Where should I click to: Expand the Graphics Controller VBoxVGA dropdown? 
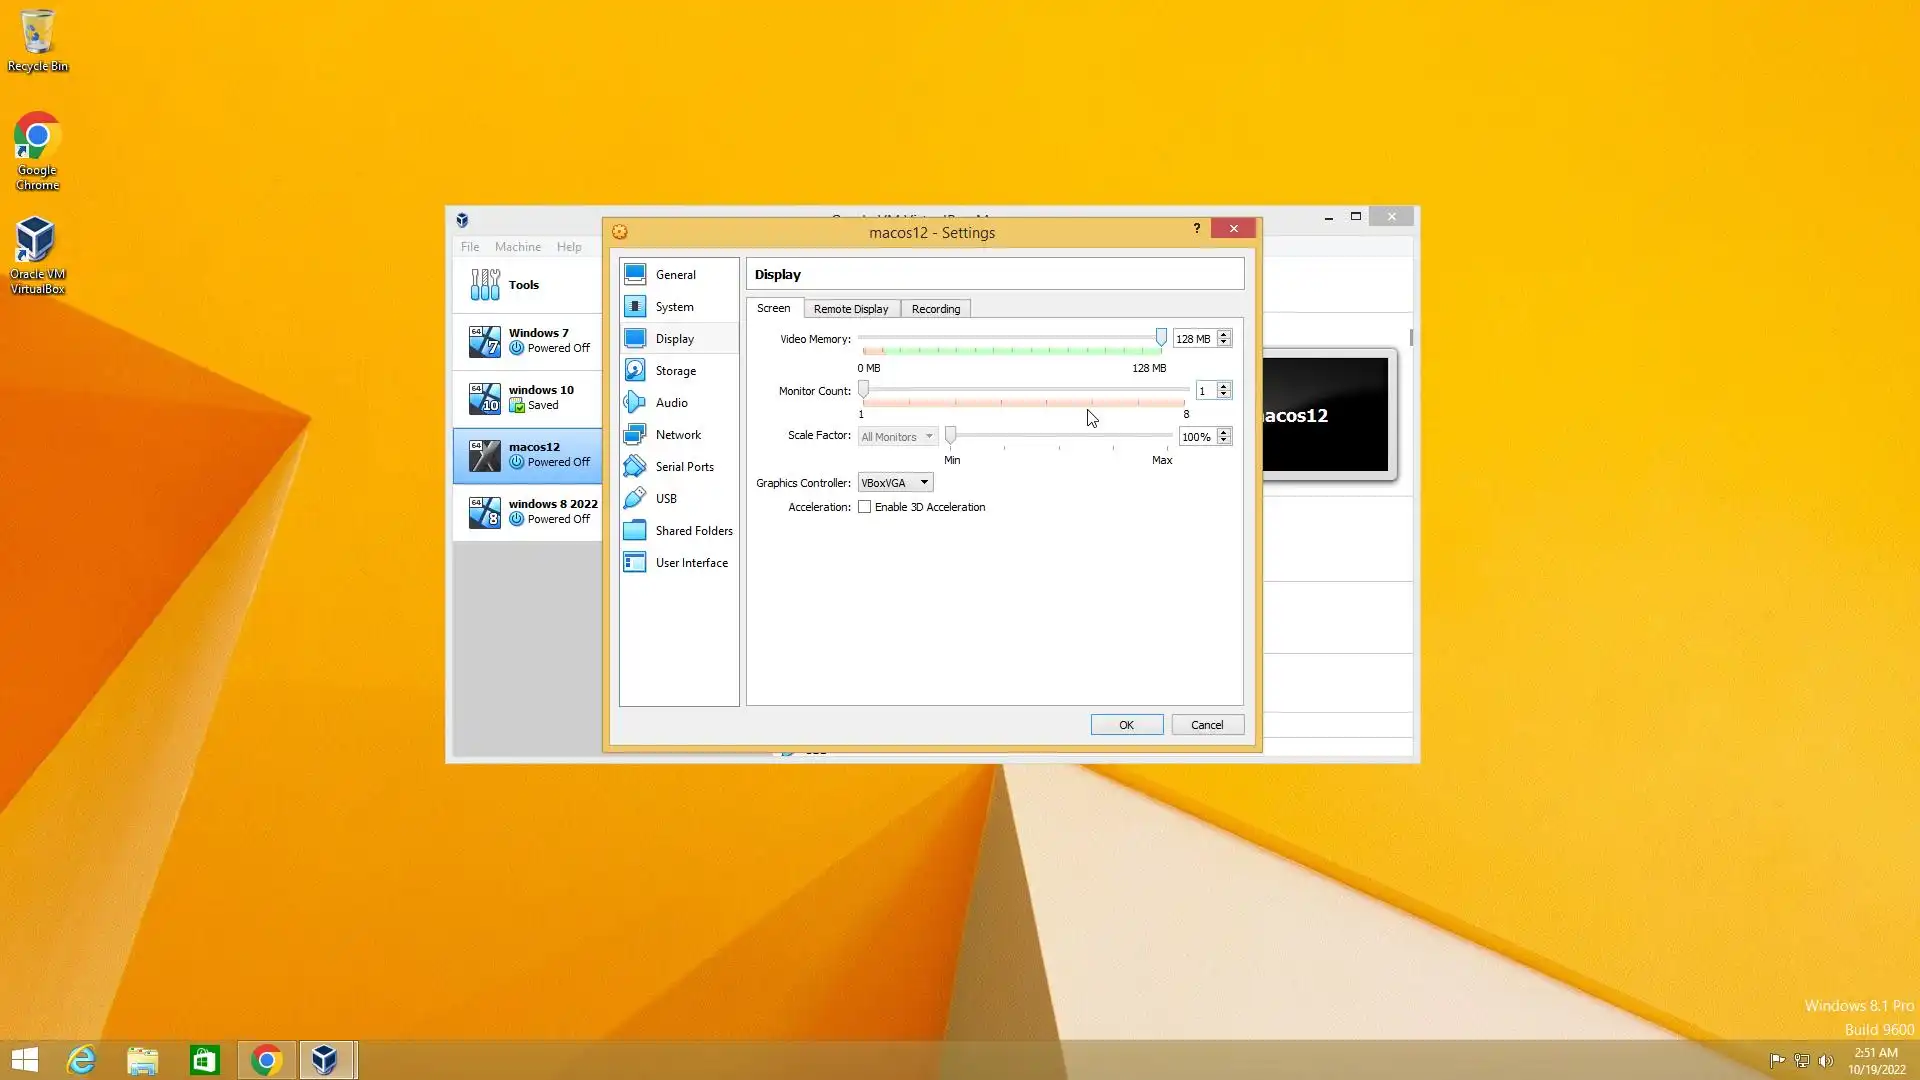coord(895,483)
